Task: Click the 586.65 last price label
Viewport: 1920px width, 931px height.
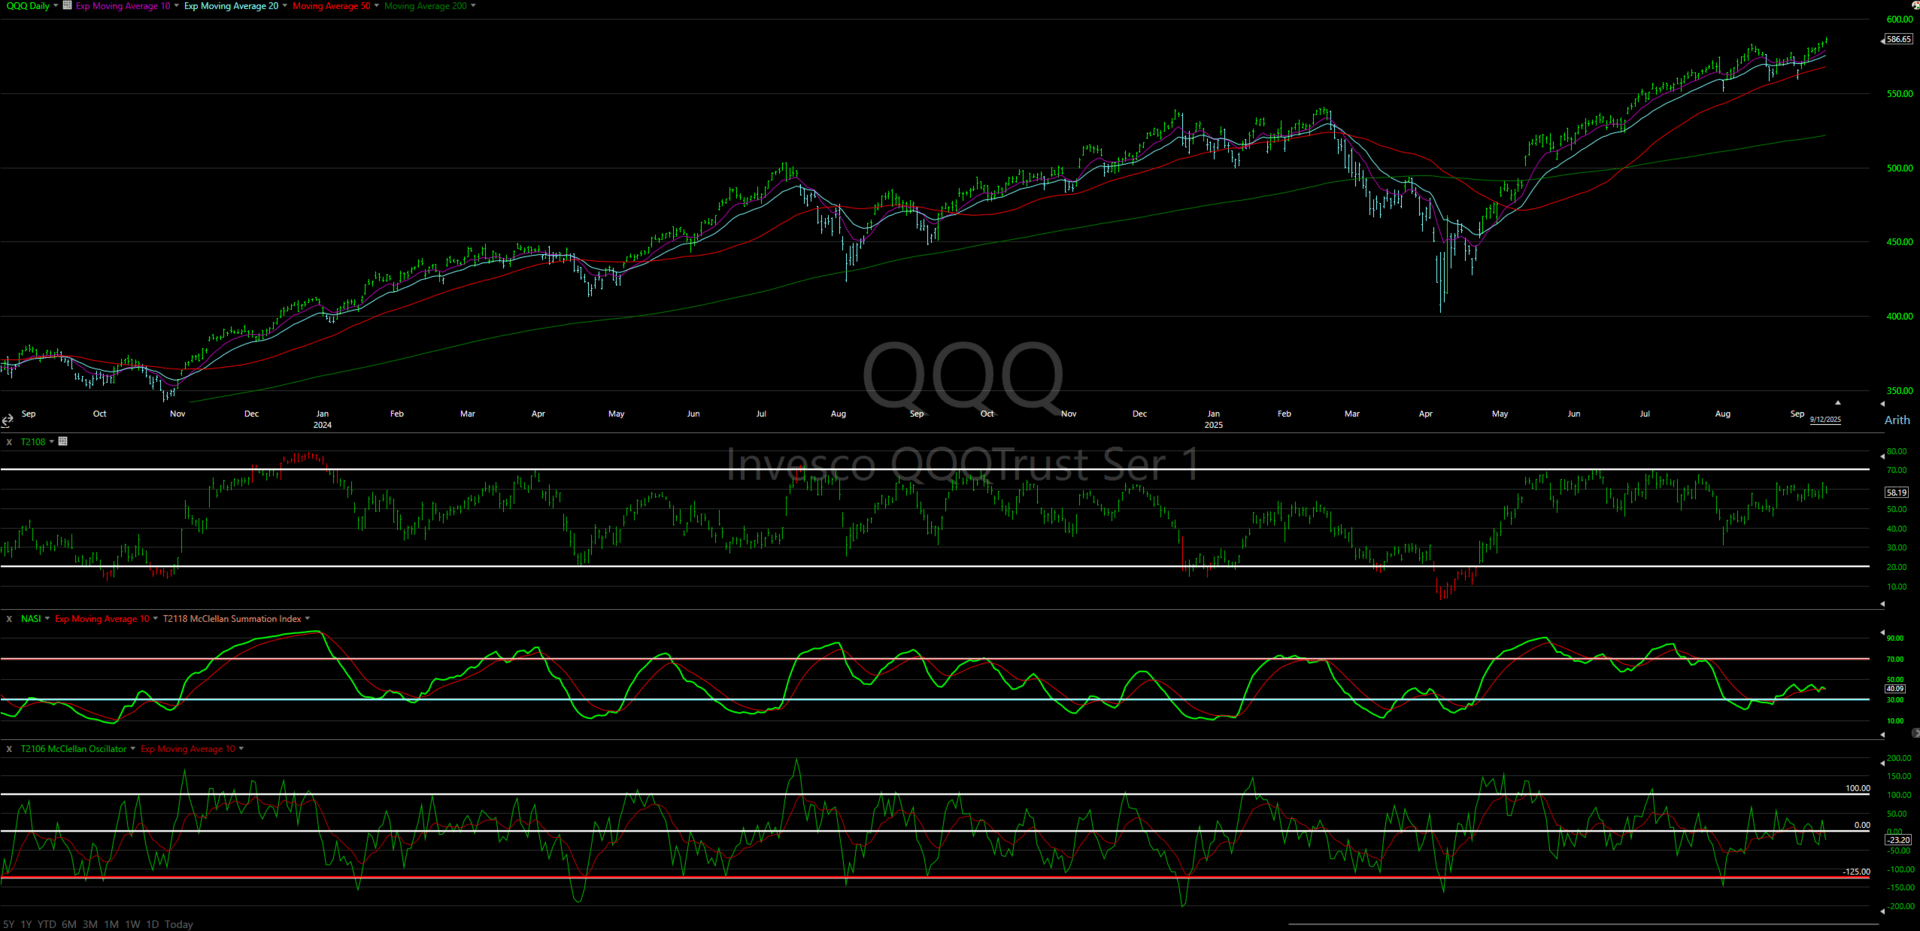Action: pyautogui.click(x=1898, y=39)
